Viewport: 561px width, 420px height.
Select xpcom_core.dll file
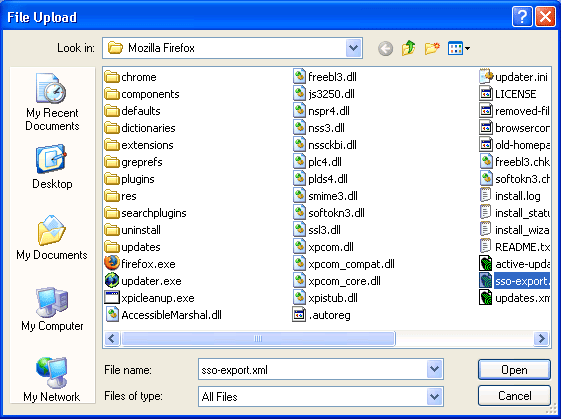pos(337,281)
